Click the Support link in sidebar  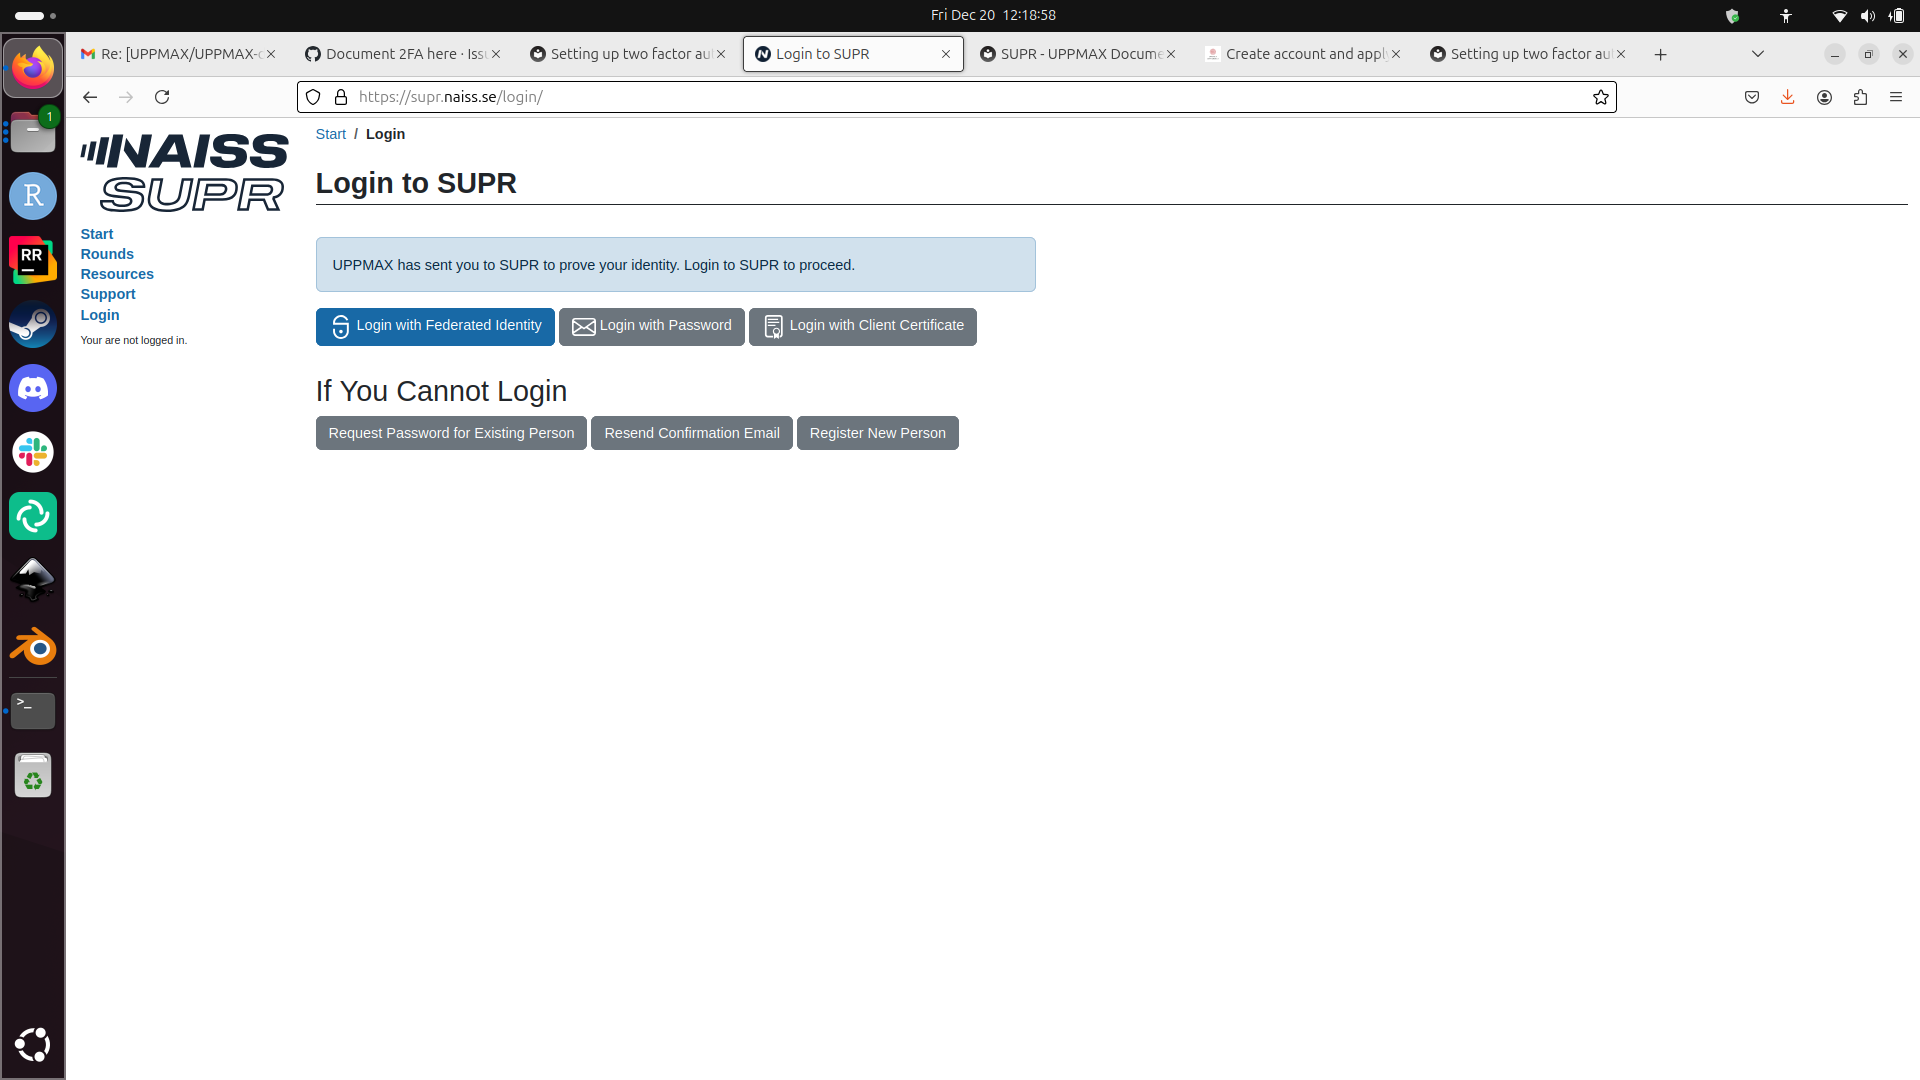pos(108,294)
